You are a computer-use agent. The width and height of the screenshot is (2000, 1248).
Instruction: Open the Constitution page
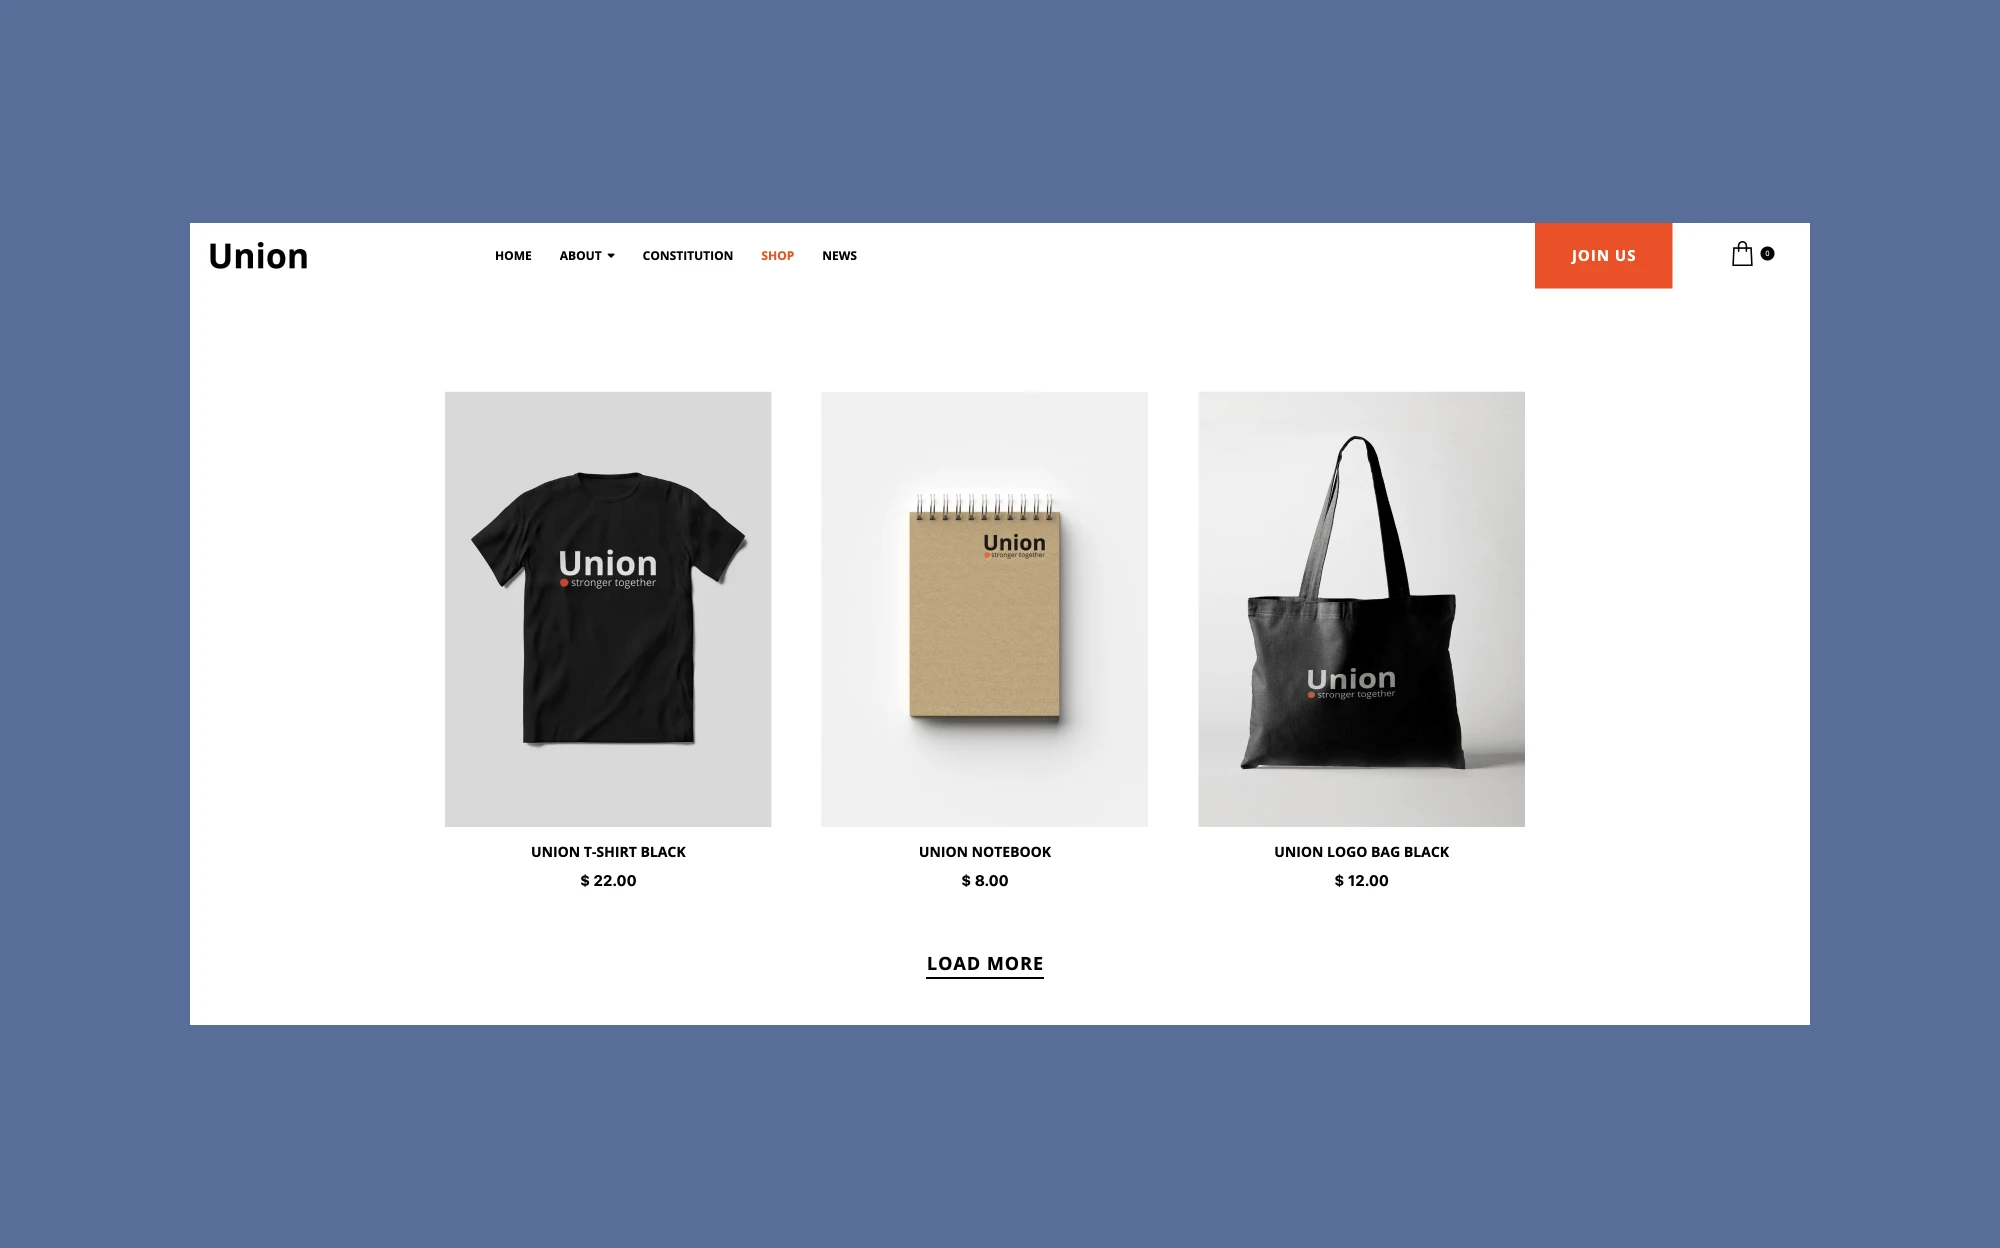[688, 256]
